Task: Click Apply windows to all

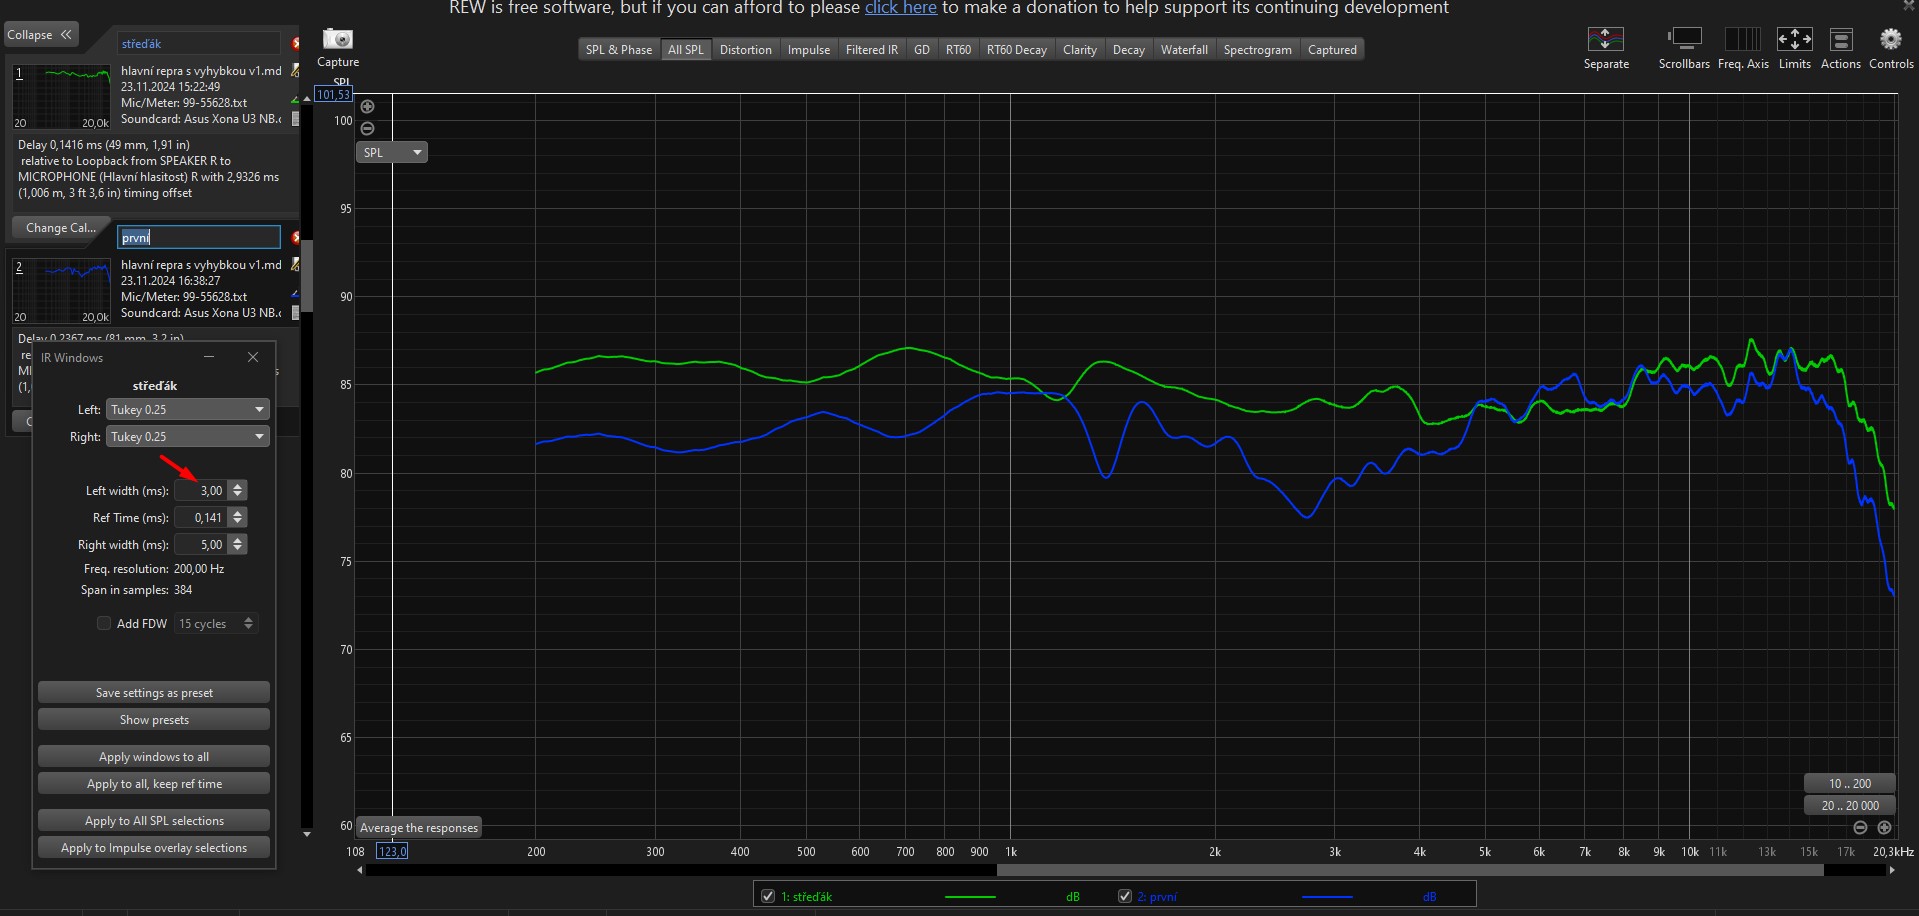Action: click(154, 757)
